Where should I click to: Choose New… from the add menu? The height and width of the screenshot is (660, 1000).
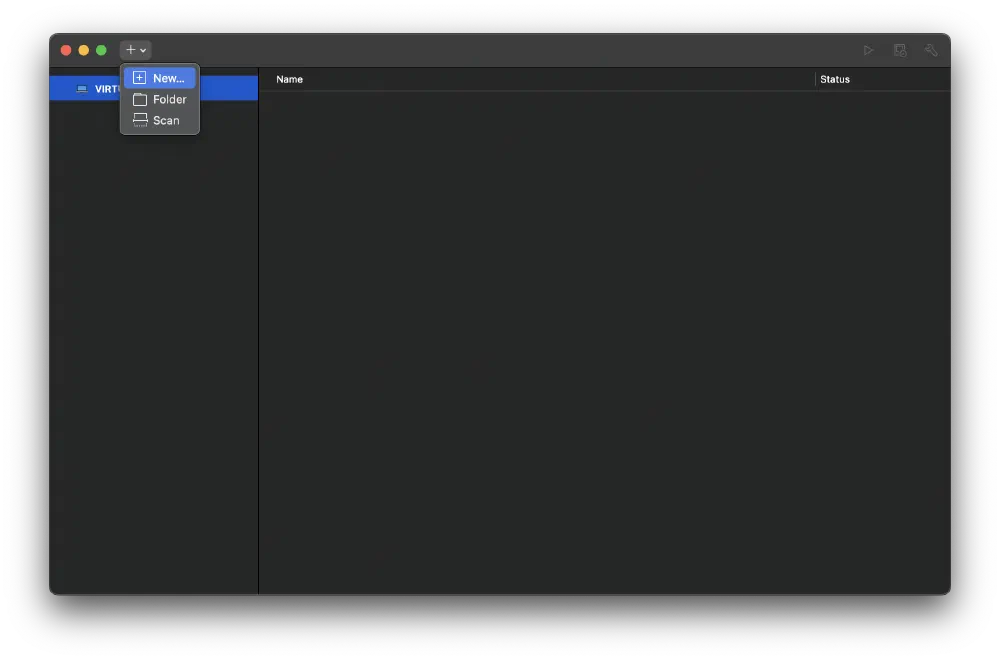coord(168,77)
